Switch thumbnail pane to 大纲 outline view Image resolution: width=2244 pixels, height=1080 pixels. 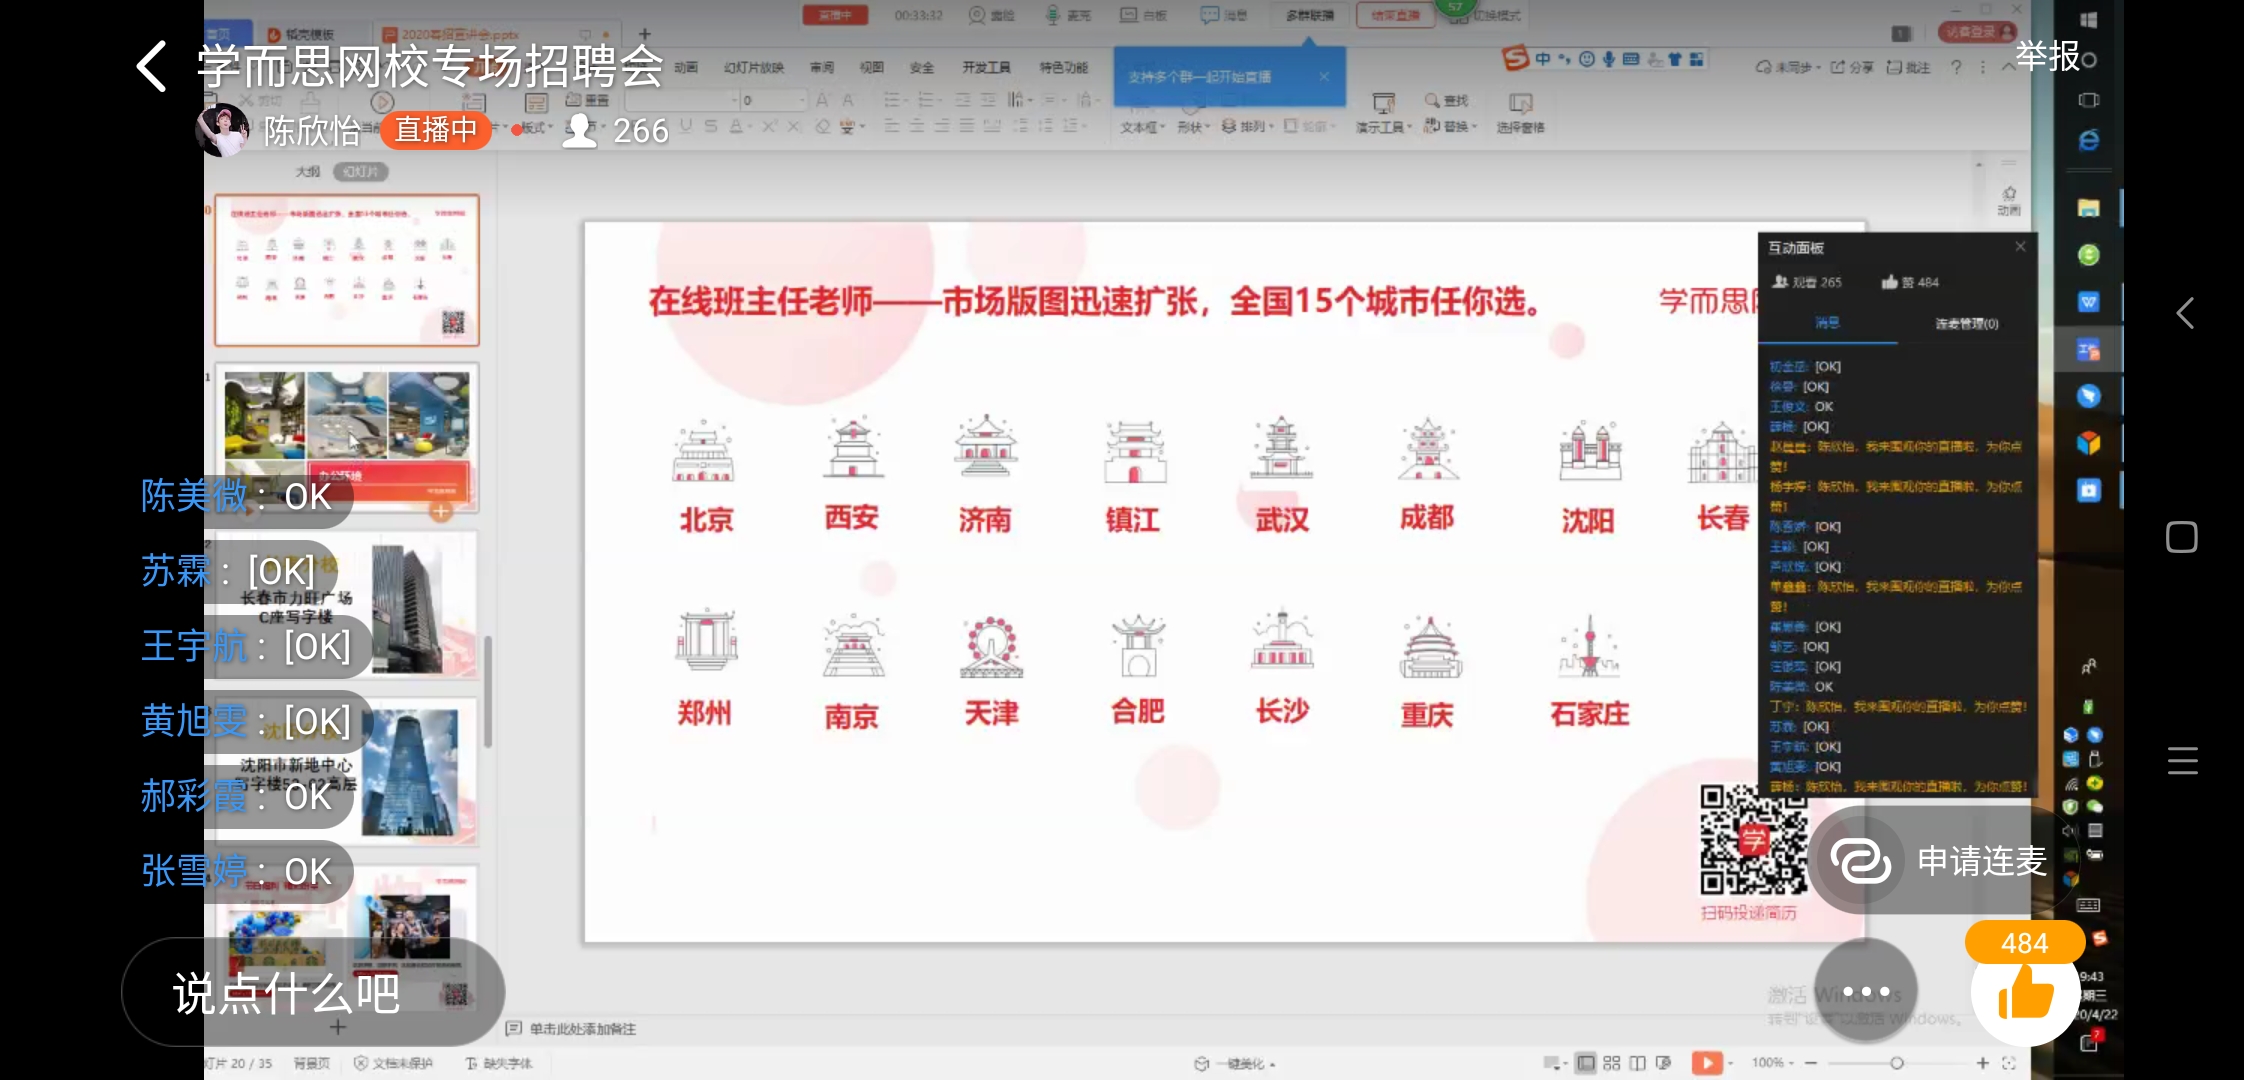pos(308,171)
